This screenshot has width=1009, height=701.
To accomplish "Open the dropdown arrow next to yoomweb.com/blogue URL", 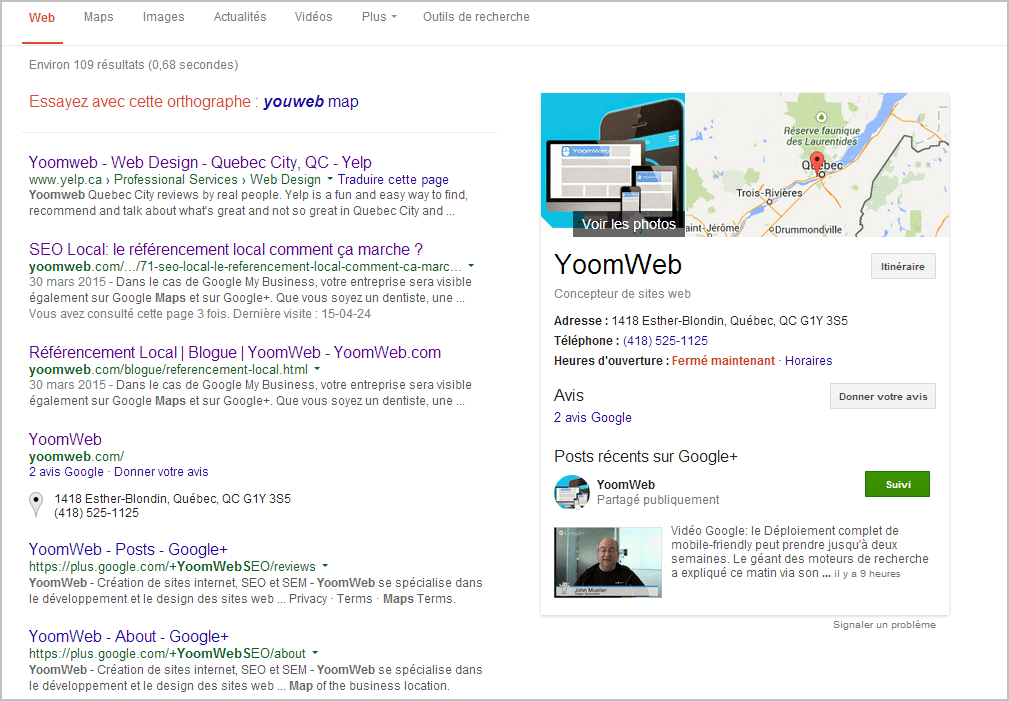I will [x=317, y=370].
